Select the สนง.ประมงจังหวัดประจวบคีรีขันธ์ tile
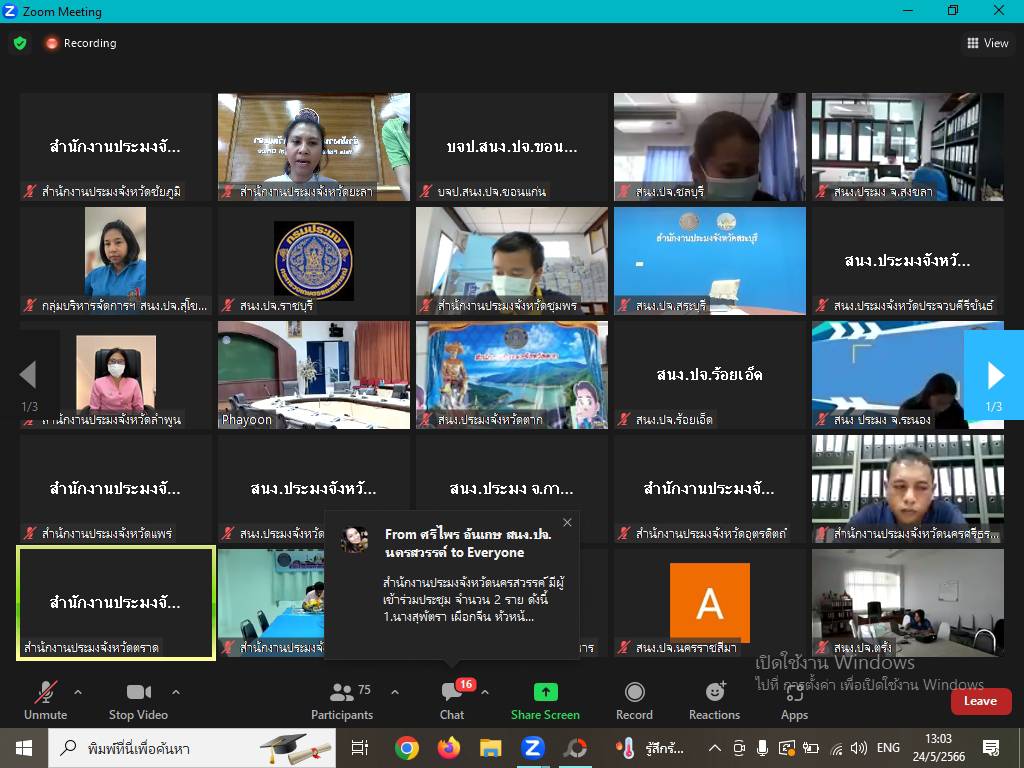This screenshot has height=768, width=1024. click(908, 261)
